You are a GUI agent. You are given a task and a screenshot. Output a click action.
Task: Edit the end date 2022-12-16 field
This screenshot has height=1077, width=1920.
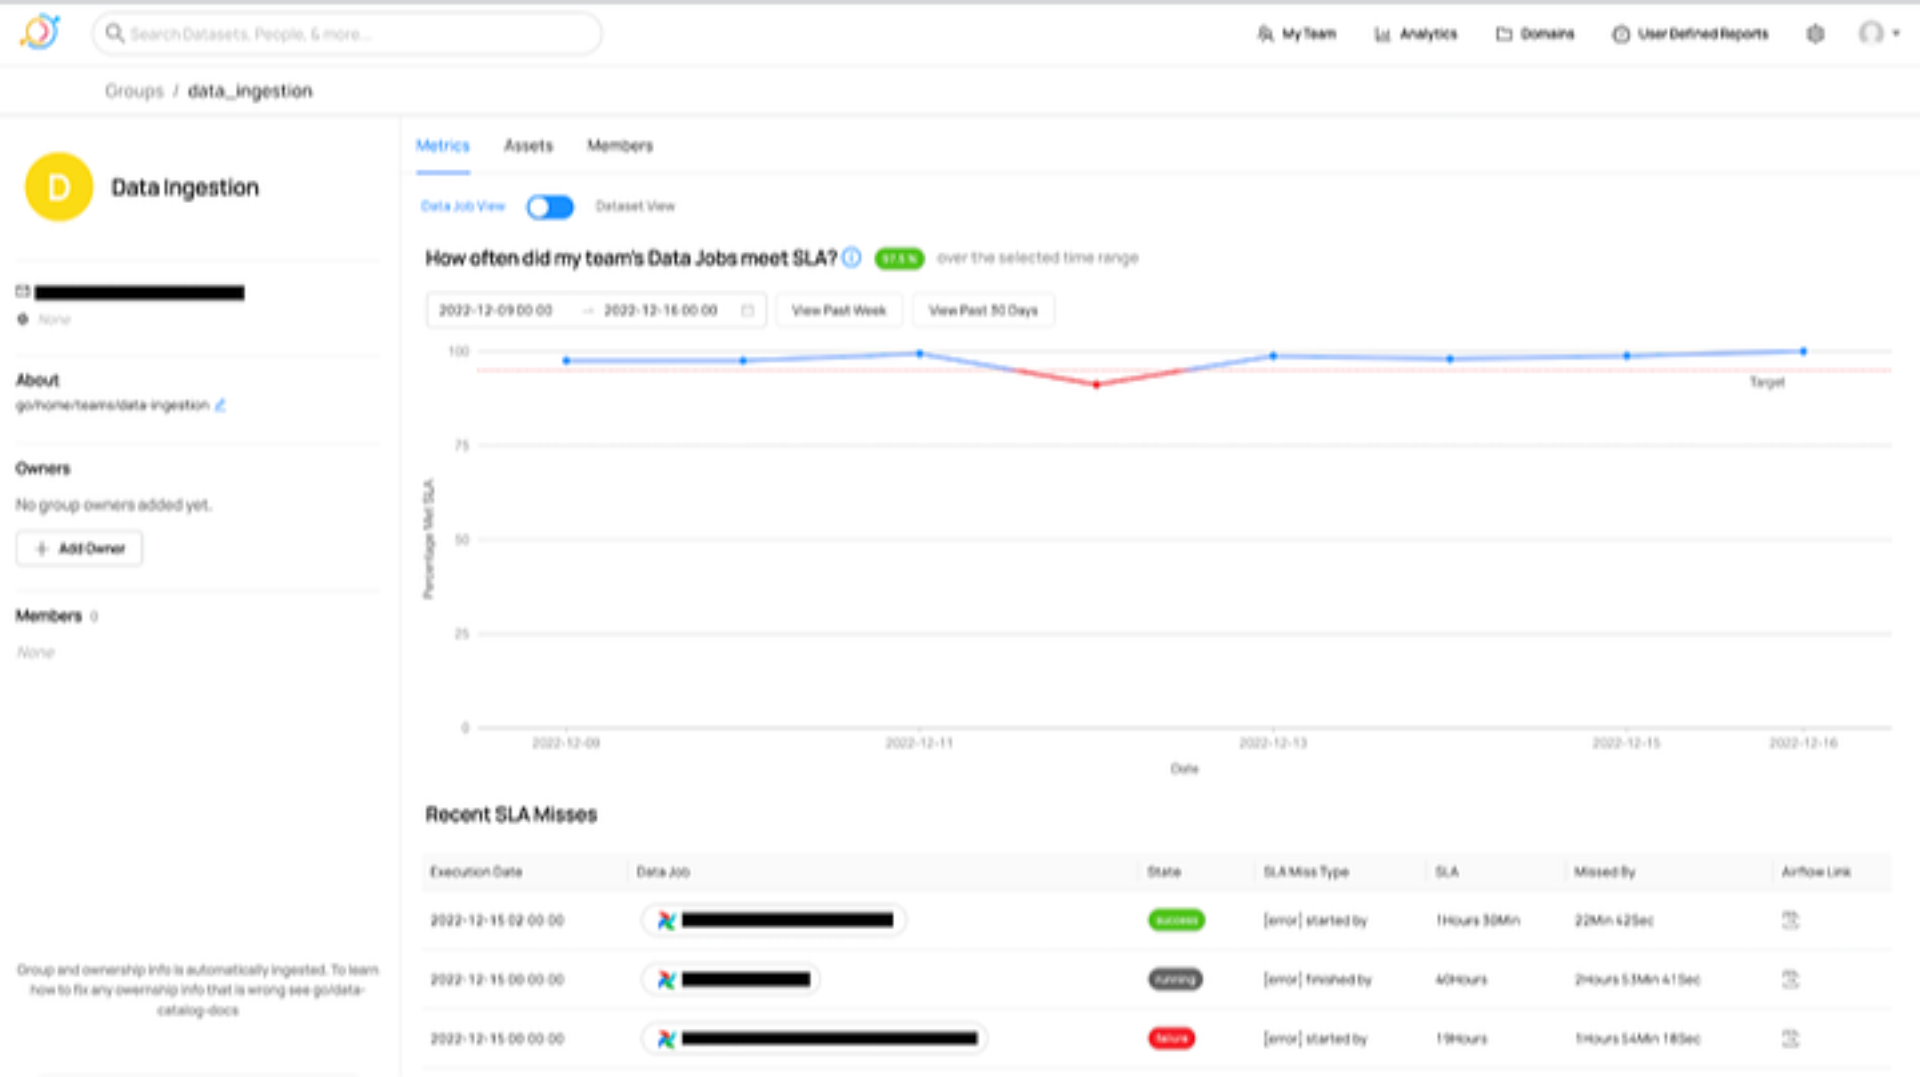tap(661, 311)
